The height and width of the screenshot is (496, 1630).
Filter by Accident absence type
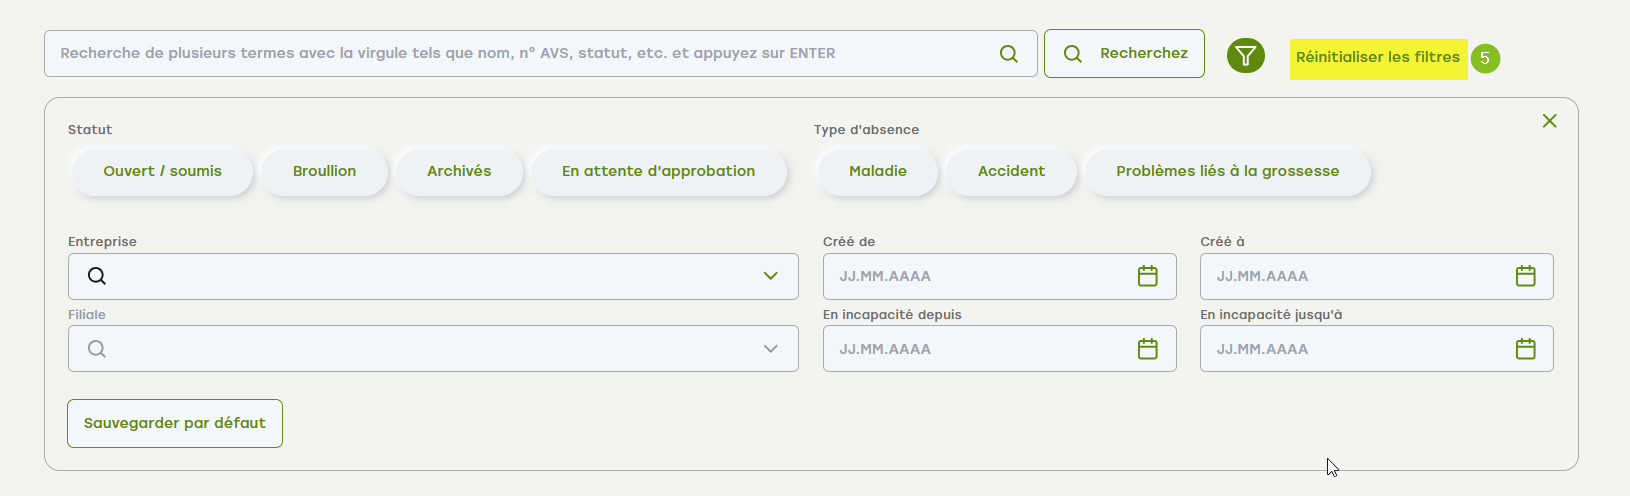tap(1011, 171)
